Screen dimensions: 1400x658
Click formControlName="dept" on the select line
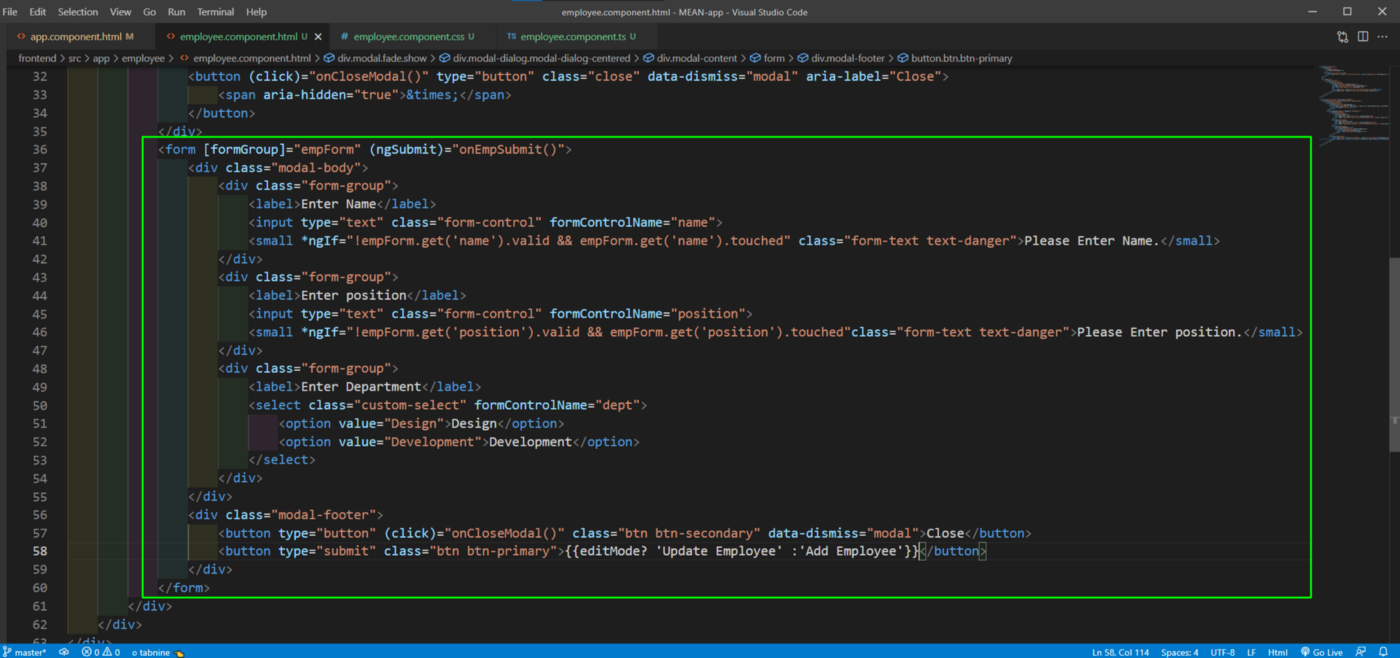pyautogui.click(x=557, y=405)
